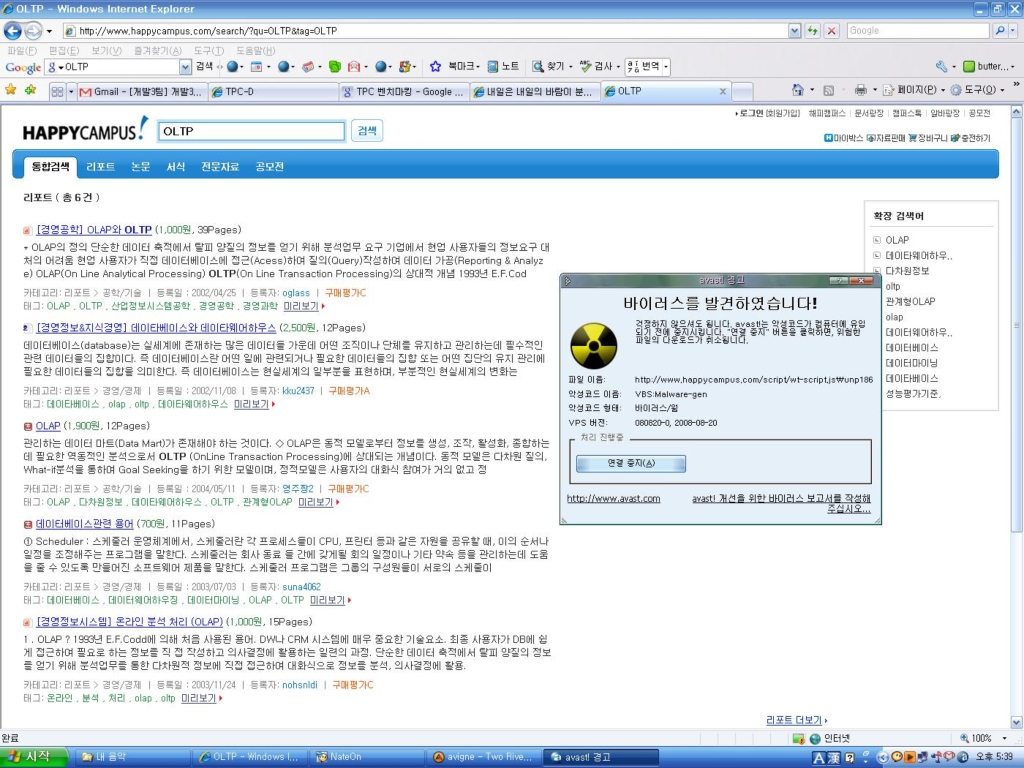The image size is (1024, 768).
Task: Close the OLTP browser tab
Action: coord(722,91)
